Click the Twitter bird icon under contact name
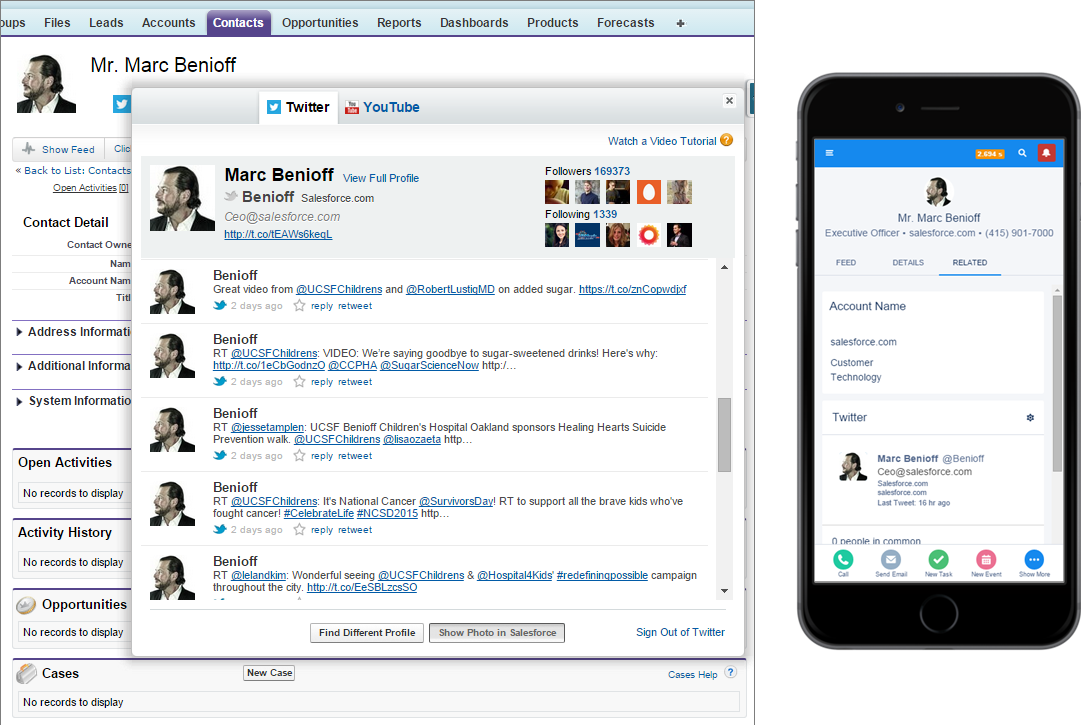 (122, 104)
